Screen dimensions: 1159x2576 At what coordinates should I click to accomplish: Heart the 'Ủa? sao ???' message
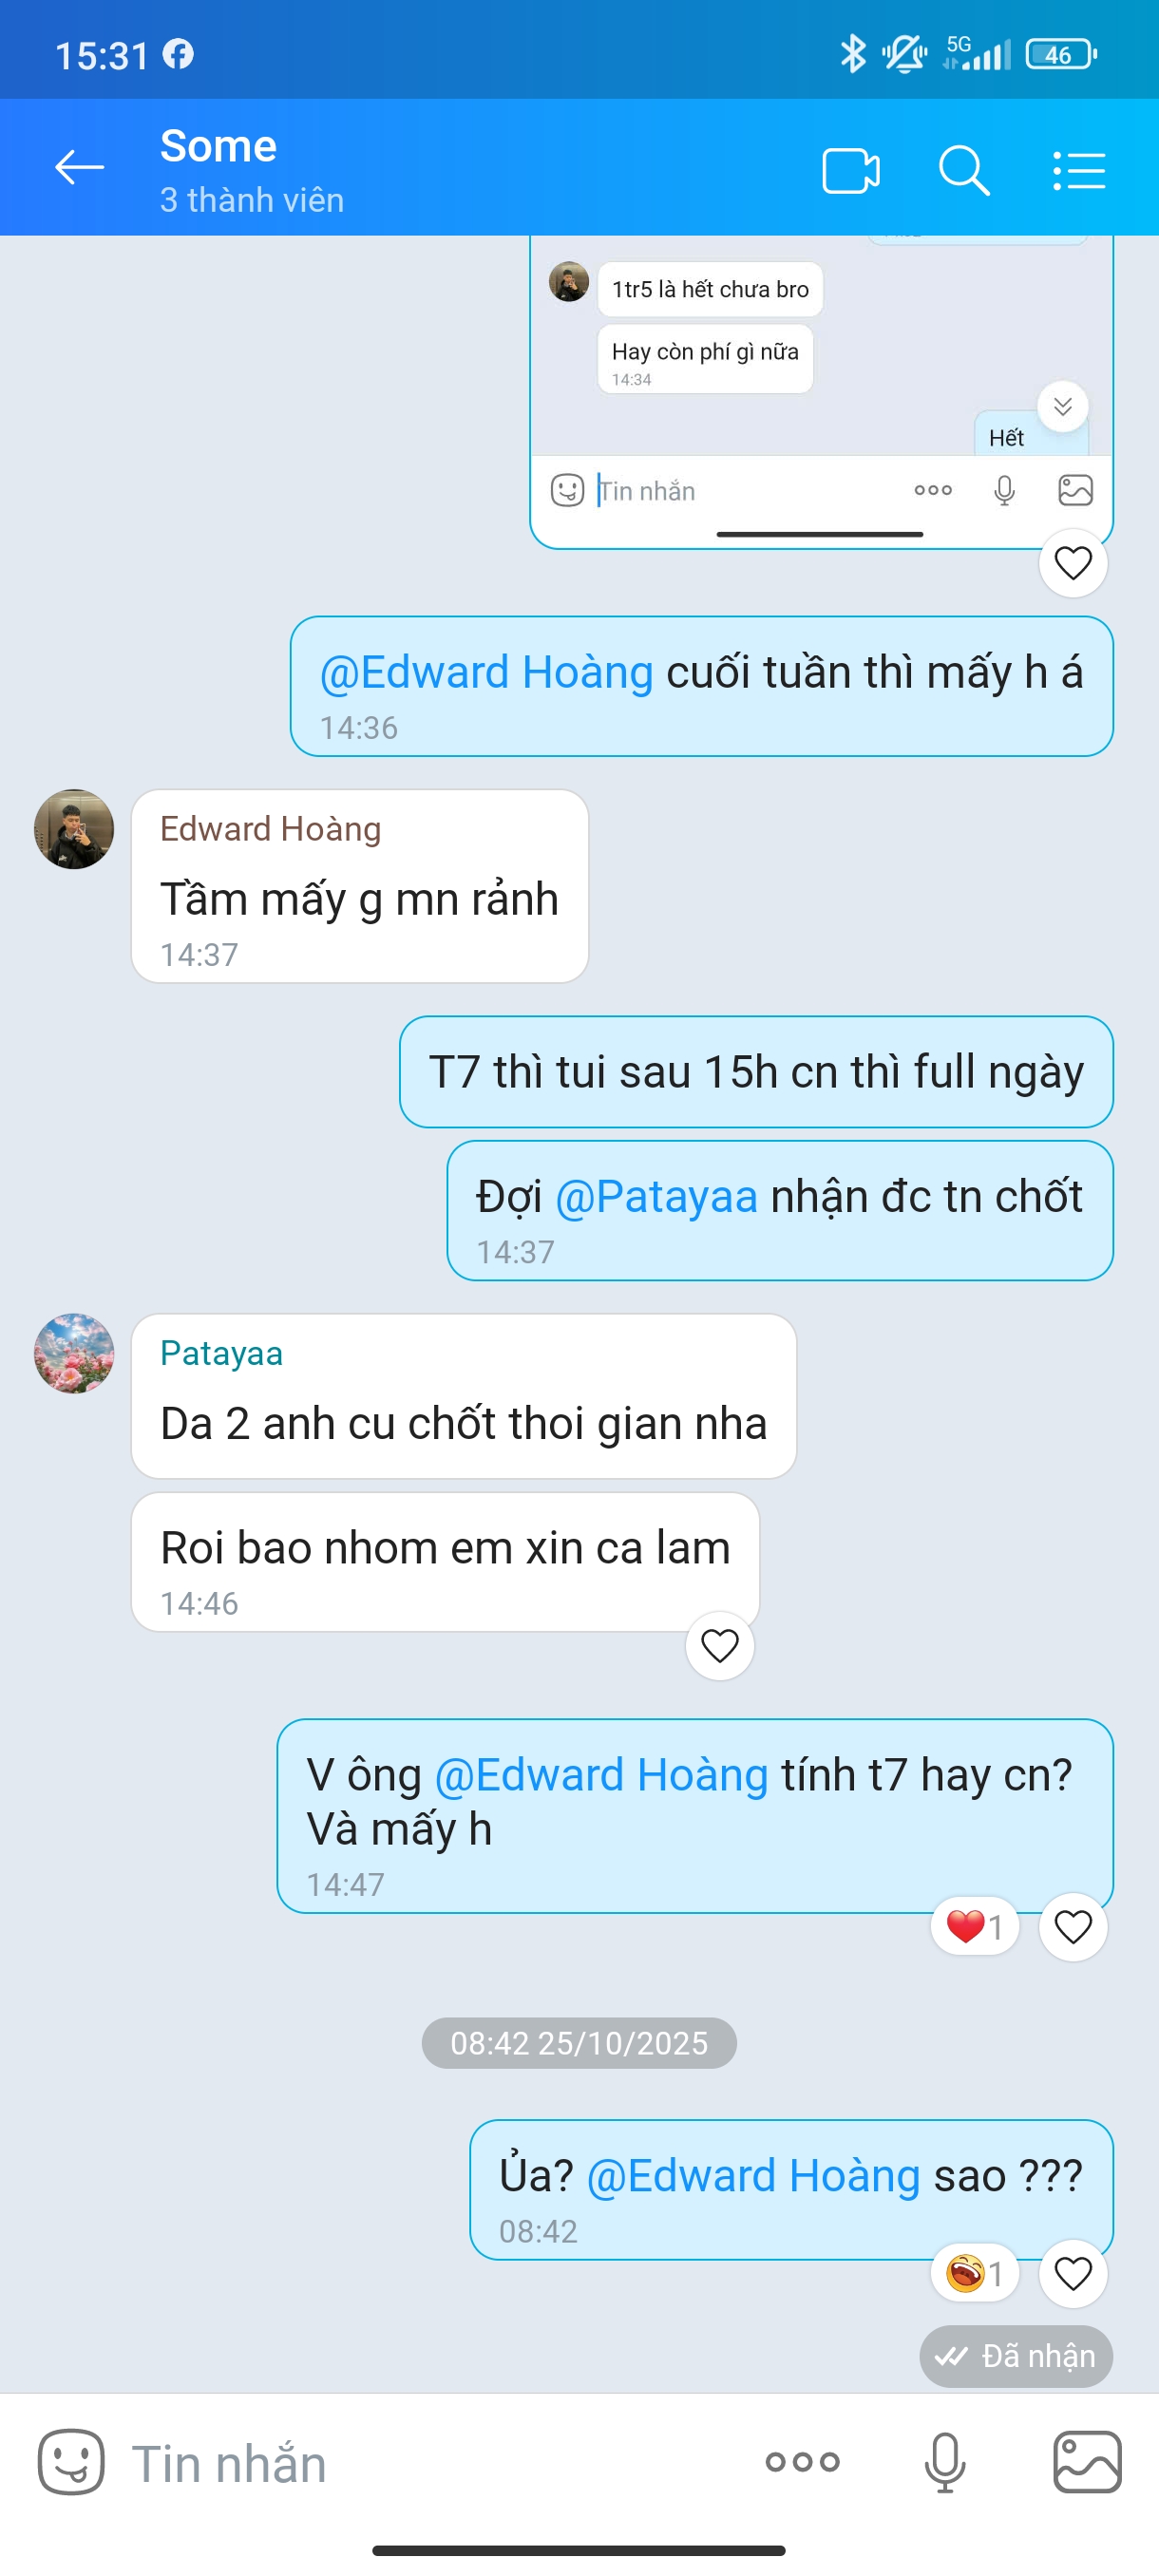pyautogui.click(x=1073, y=2273)
